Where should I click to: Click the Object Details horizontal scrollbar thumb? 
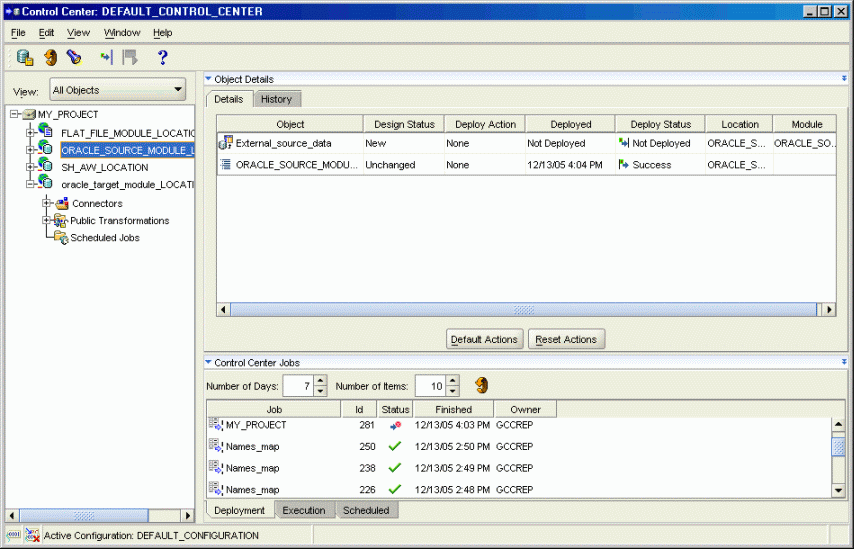click(x=523, y=309)
